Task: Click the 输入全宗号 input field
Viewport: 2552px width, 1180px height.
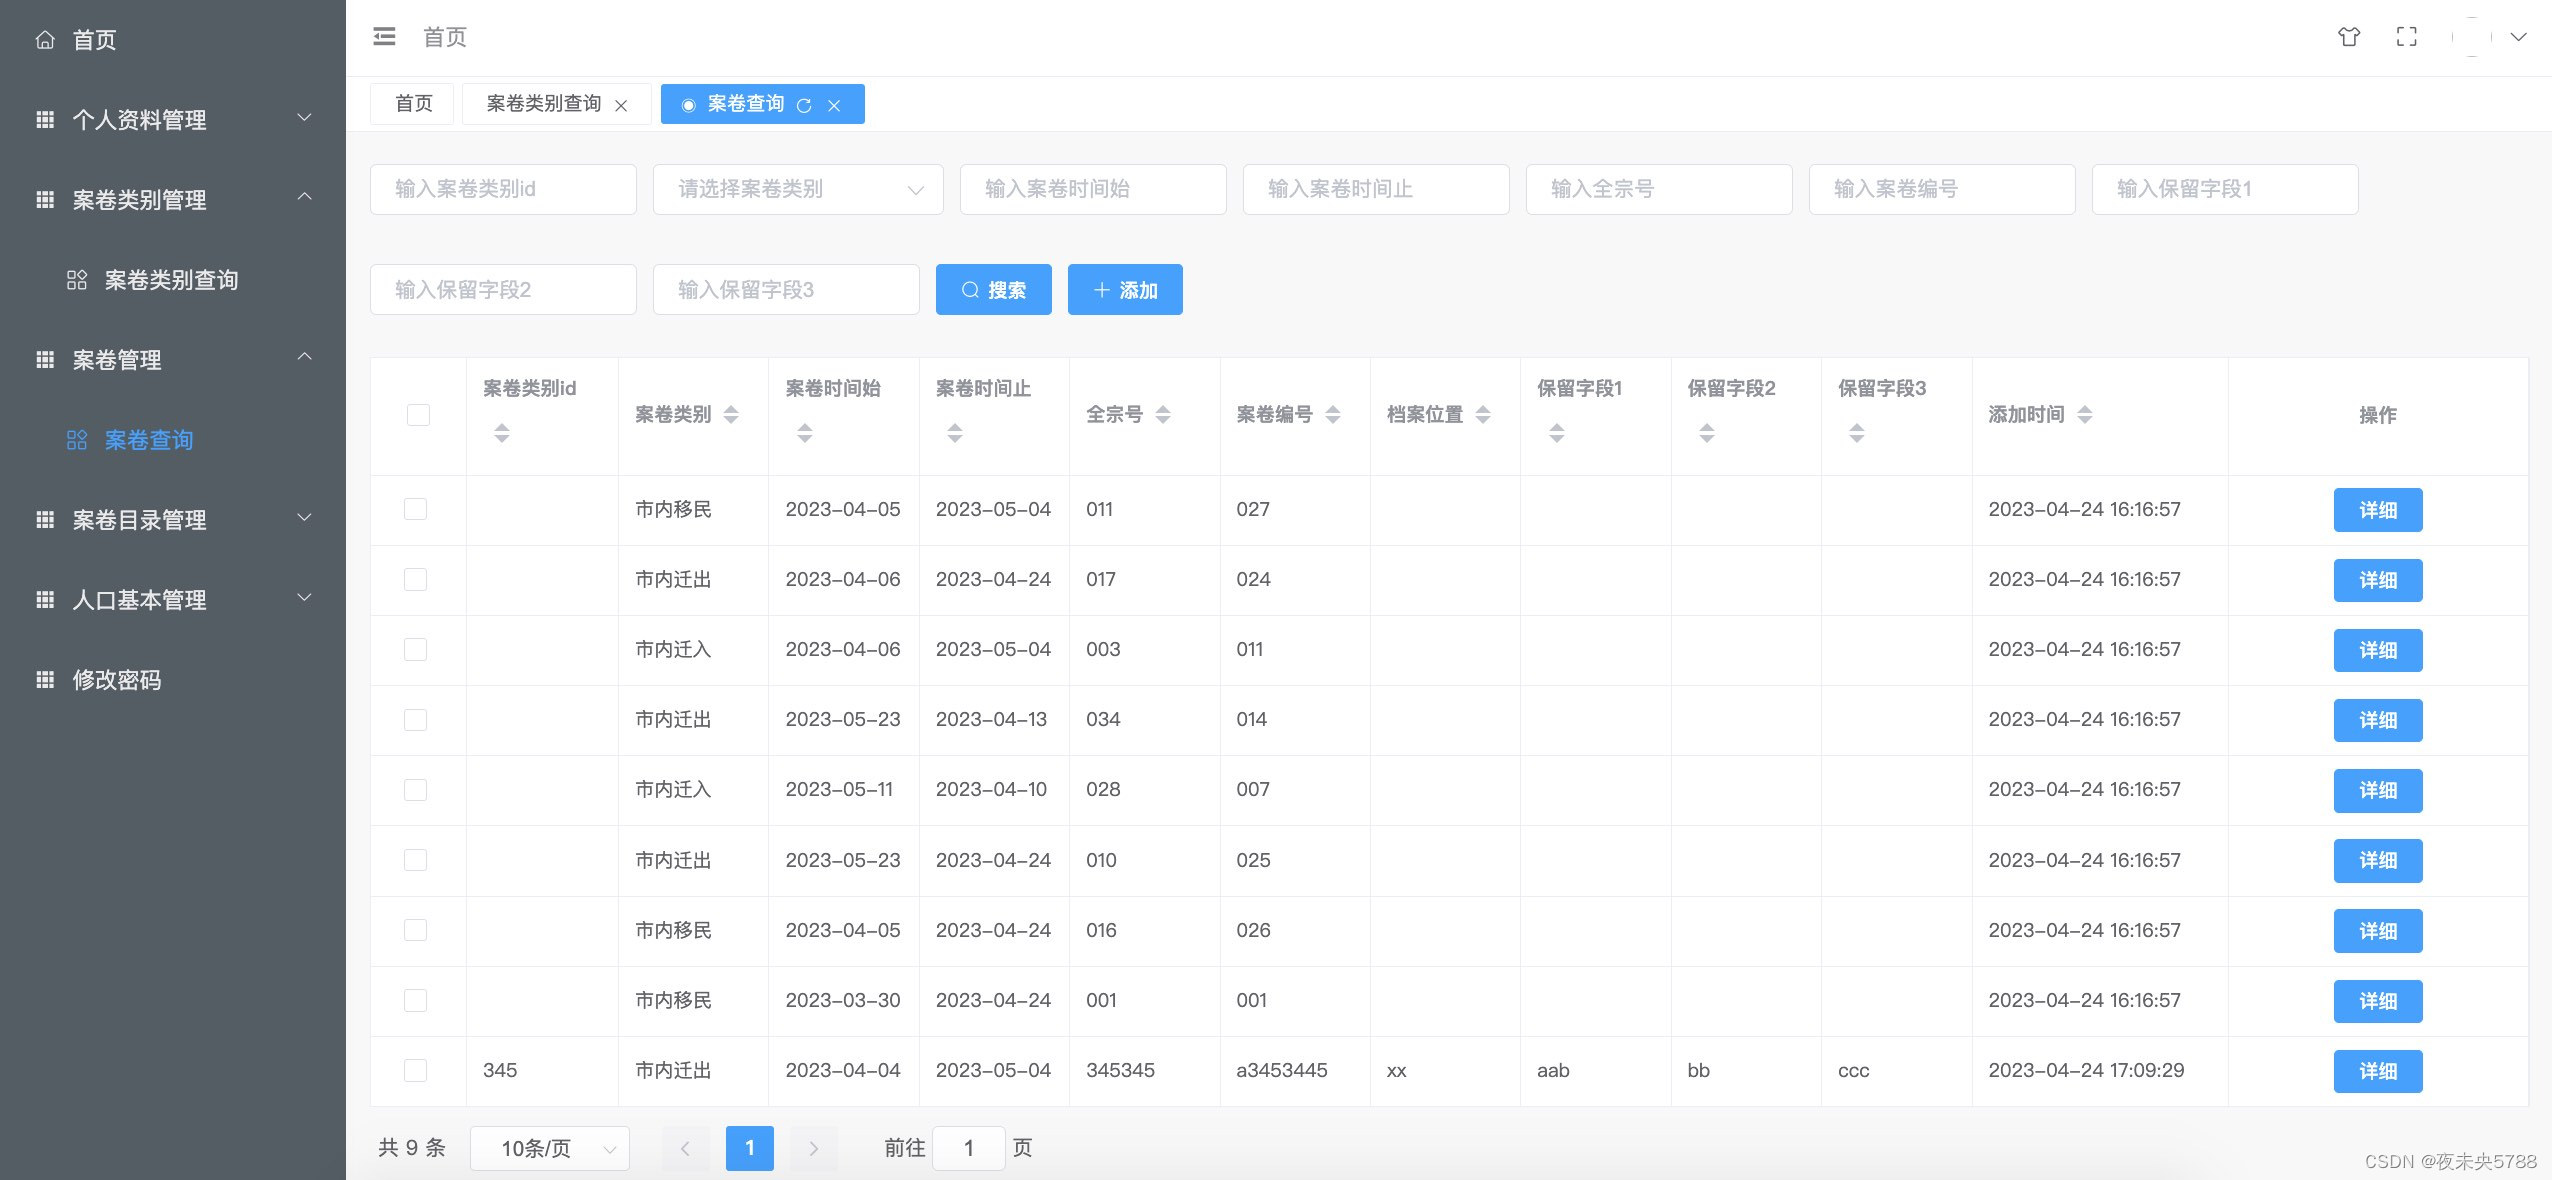Action: pyautogui.click(x=1658, y=189)
